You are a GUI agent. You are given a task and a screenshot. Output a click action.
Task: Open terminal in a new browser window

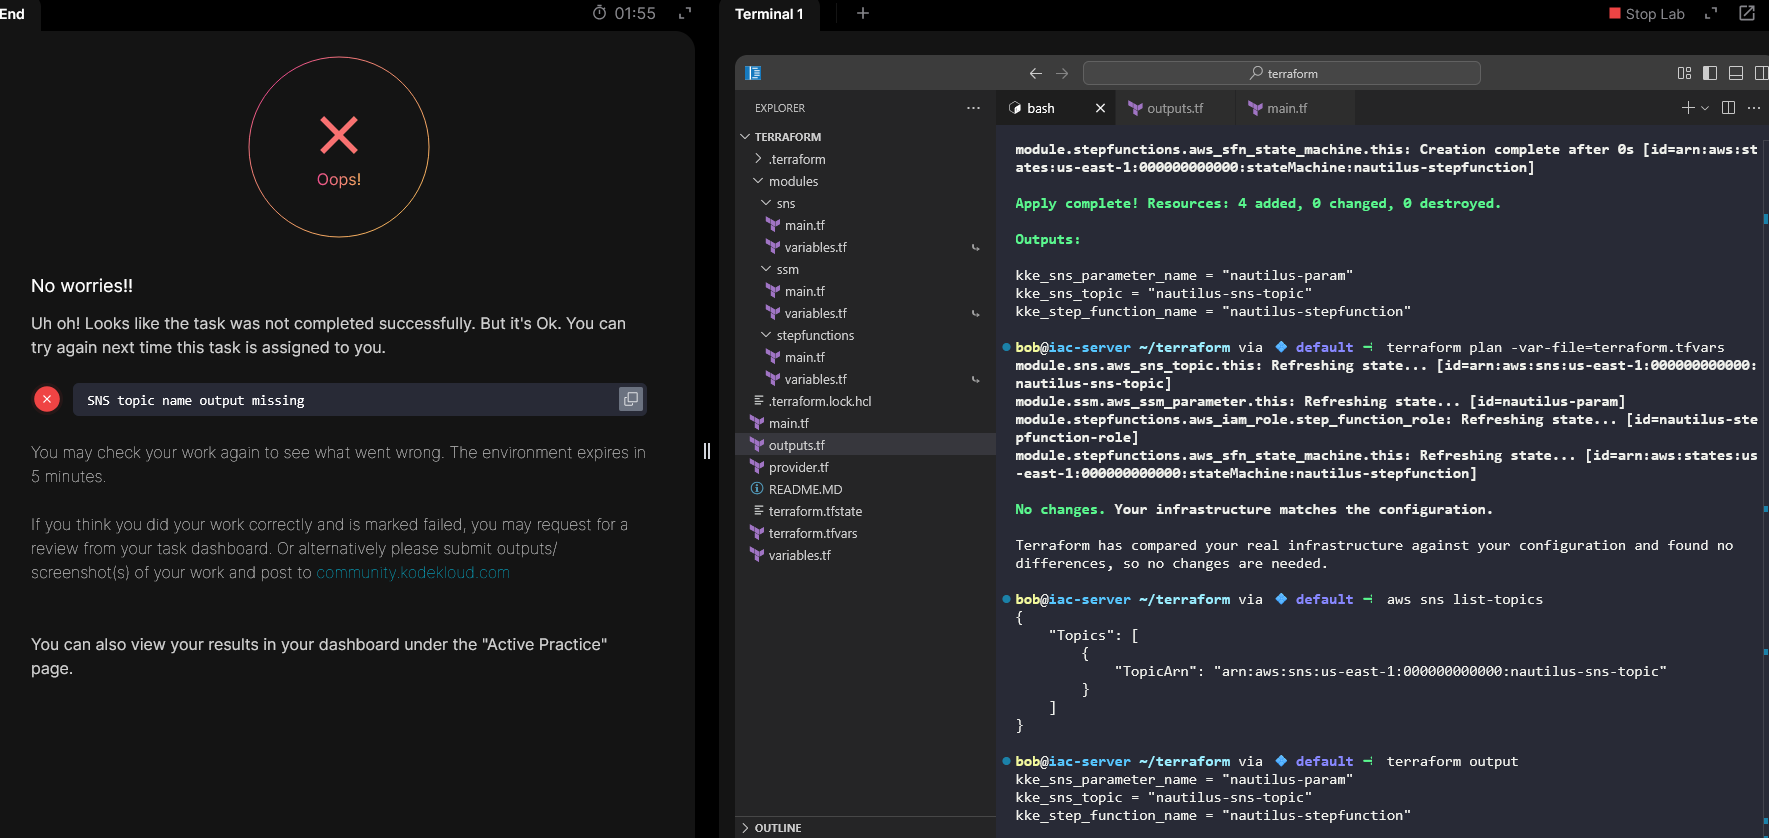click(x=1746, y=13)
